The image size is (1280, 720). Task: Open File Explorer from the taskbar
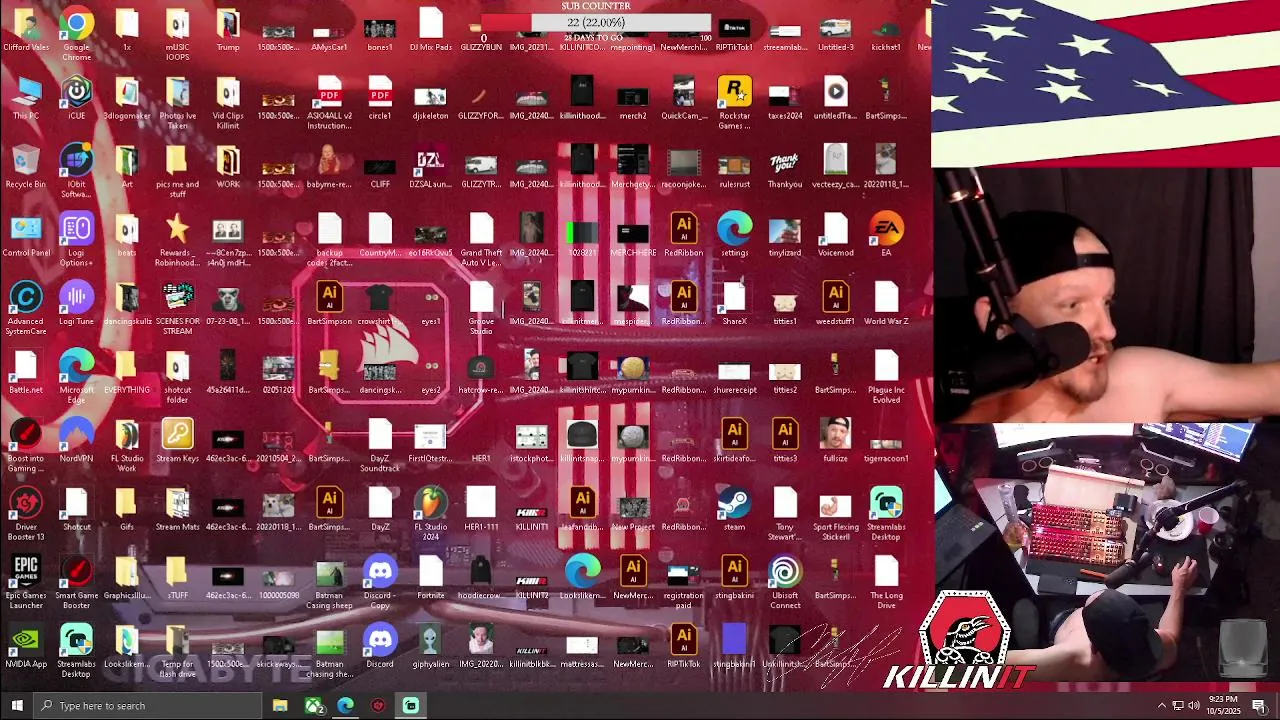[280, 706]
